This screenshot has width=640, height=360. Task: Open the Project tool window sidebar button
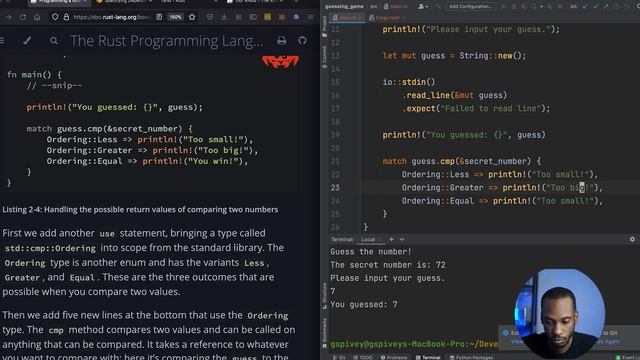324,27
